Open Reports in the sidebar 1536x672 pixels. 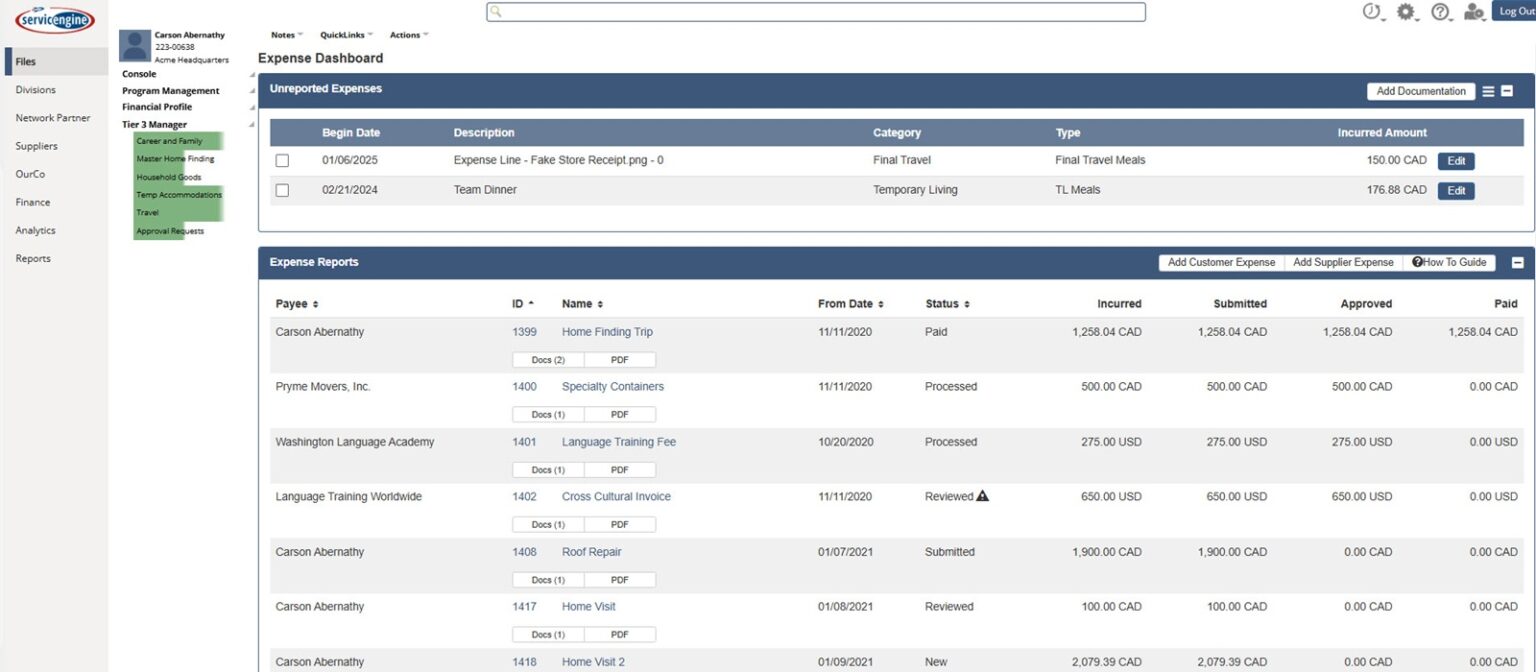click(x=33, y=258)
